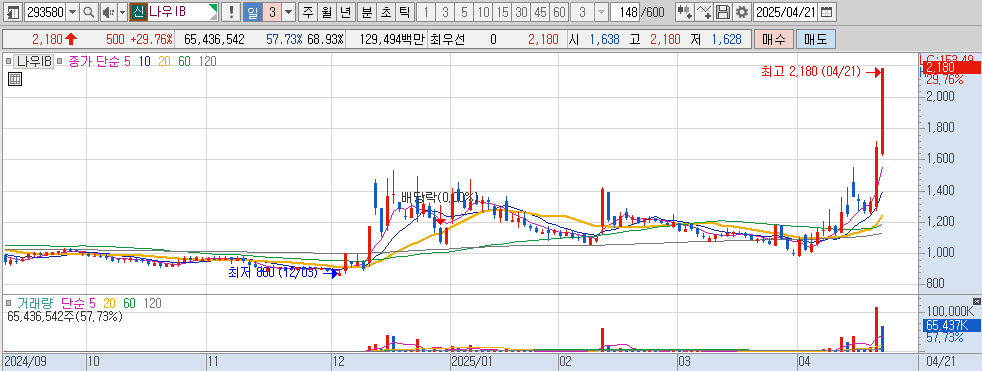Click the open price 1,638

coord(604,39)
